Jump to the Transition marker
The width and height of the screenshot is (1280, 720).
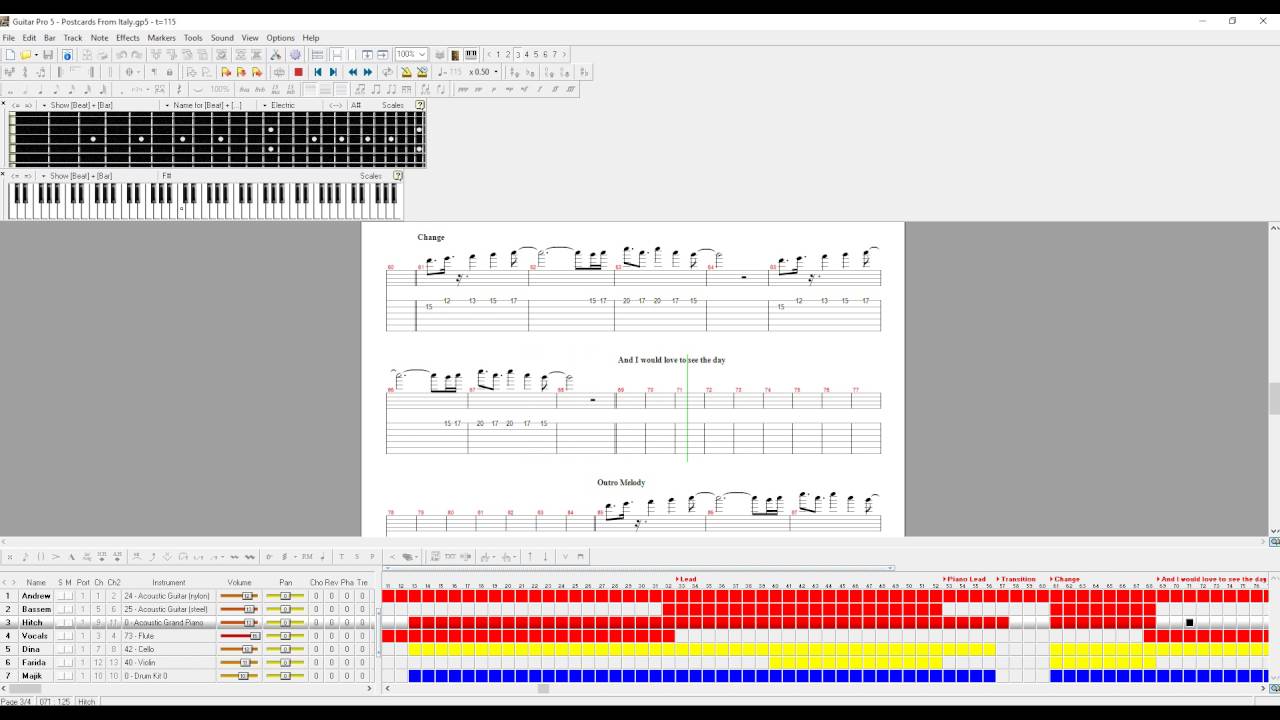coord(1016,579)
